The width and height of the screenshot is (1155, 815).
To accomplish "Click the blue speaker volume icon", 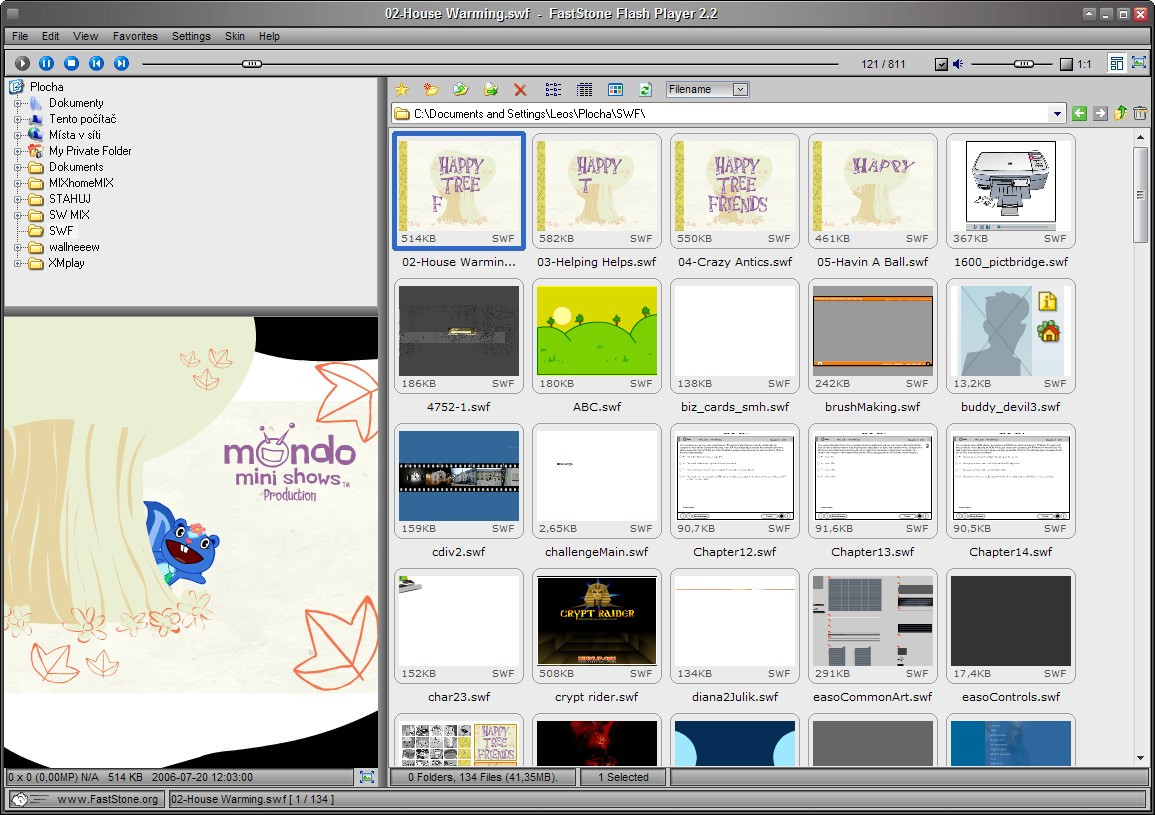I will [958, 64].
